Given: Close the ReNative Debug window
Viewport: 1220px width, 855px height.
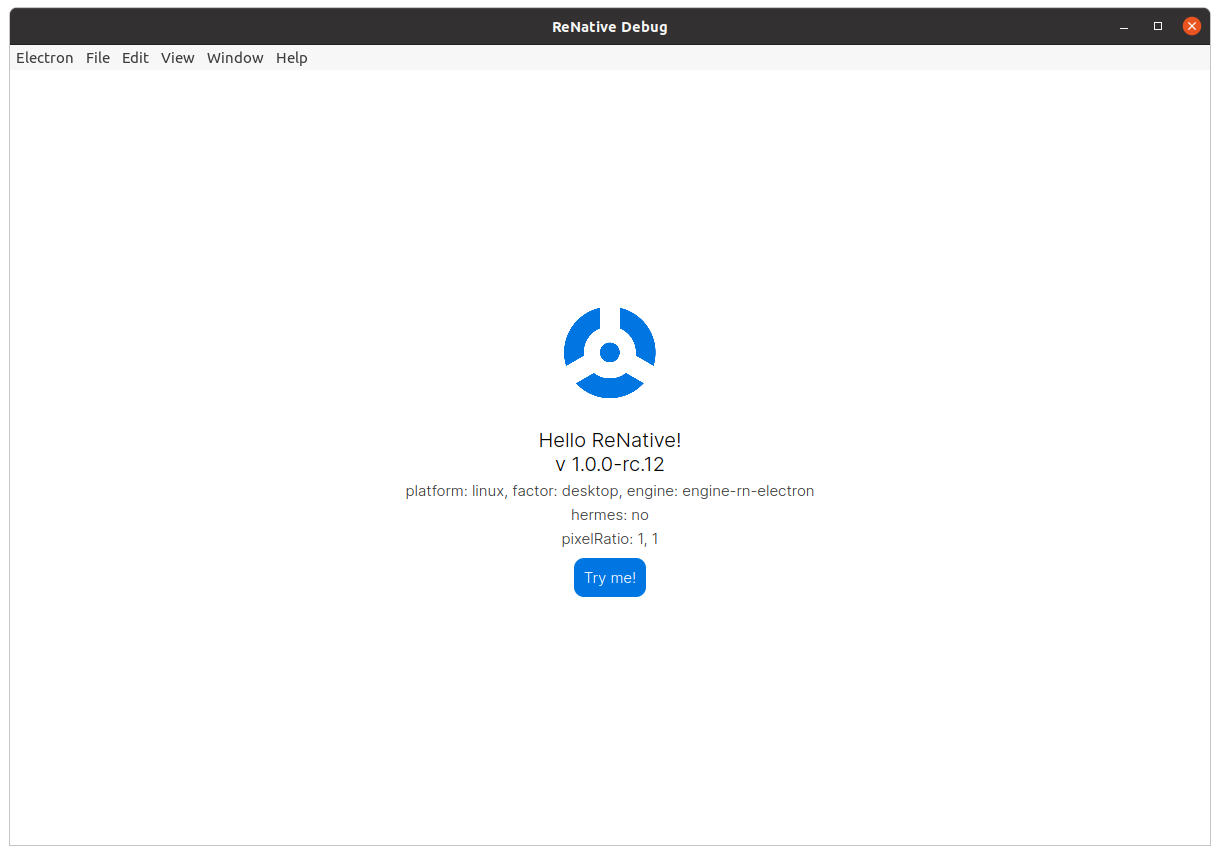Looking at the screenshot, I should (x=1191, y=27).
